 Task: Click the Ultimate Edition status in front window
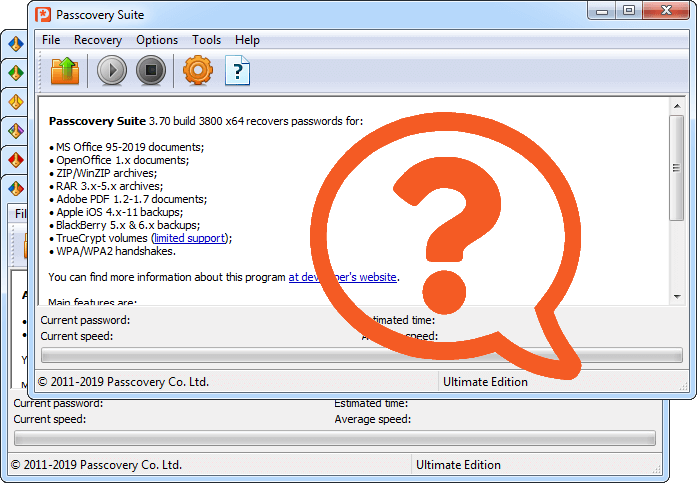(x=485, y=382)
